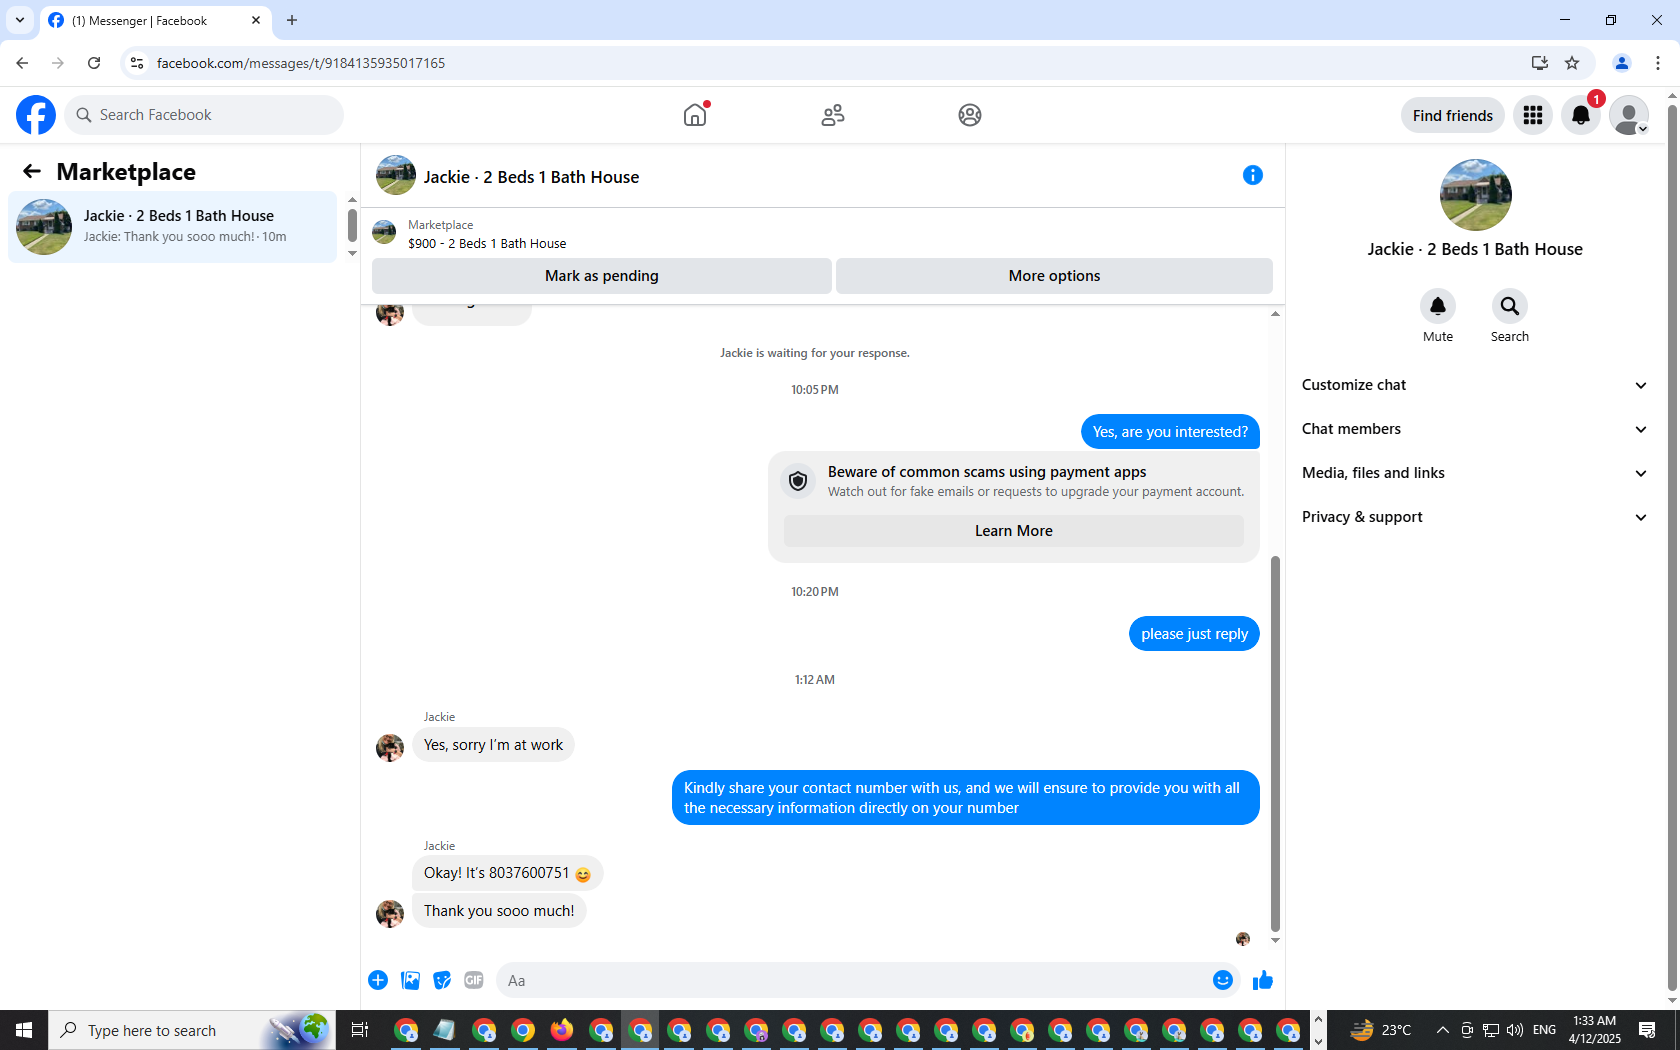This screenshot has width=1680, height=1050.
Task: Click the Aa message input field
Action: [x=855, y=980]
